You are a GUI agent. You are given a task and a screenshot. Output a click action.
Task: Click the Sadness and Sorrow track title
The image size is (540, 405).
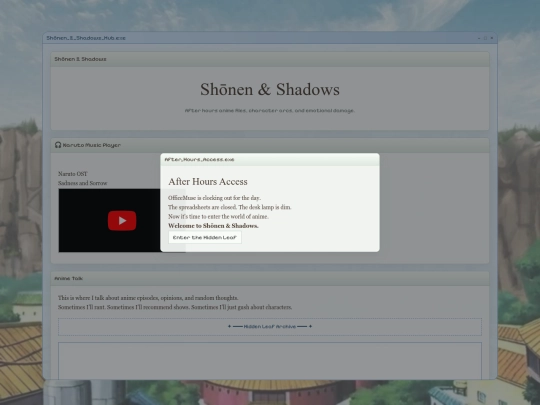(x=83, y=183)
